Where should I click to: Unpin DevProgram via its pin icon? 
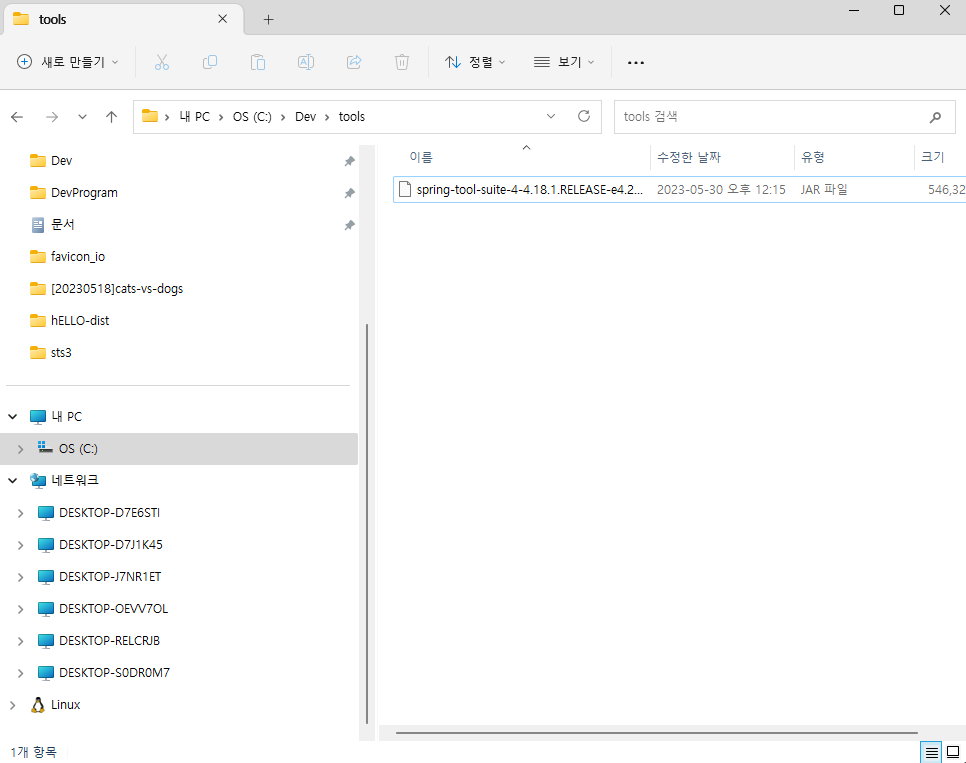coord(349,193)
